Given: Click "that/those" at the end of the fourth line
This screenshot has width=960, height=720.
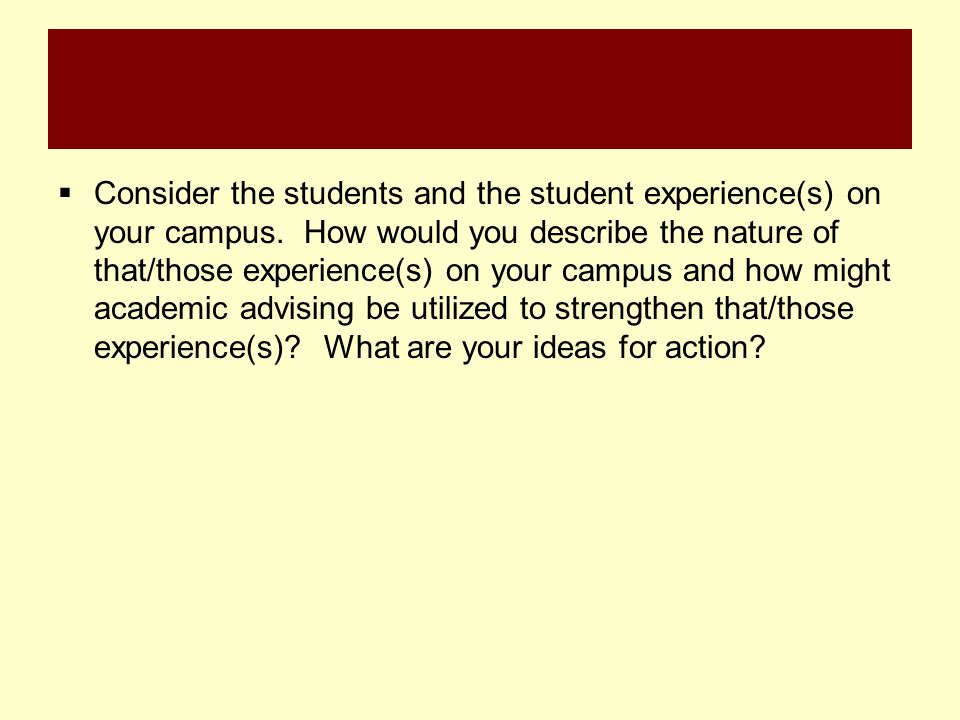Looking at the screenshot, I should click(x=784, y=309).
